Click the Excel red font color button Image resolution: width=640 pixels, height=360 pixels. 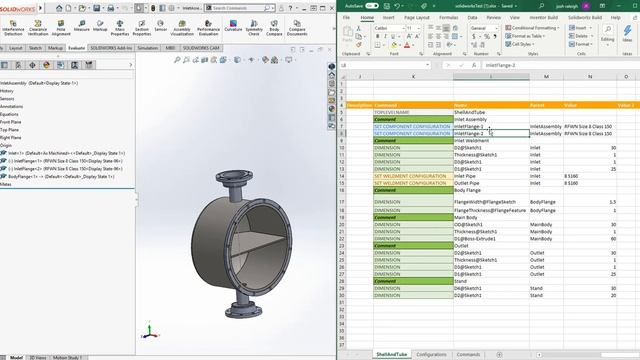407,45
